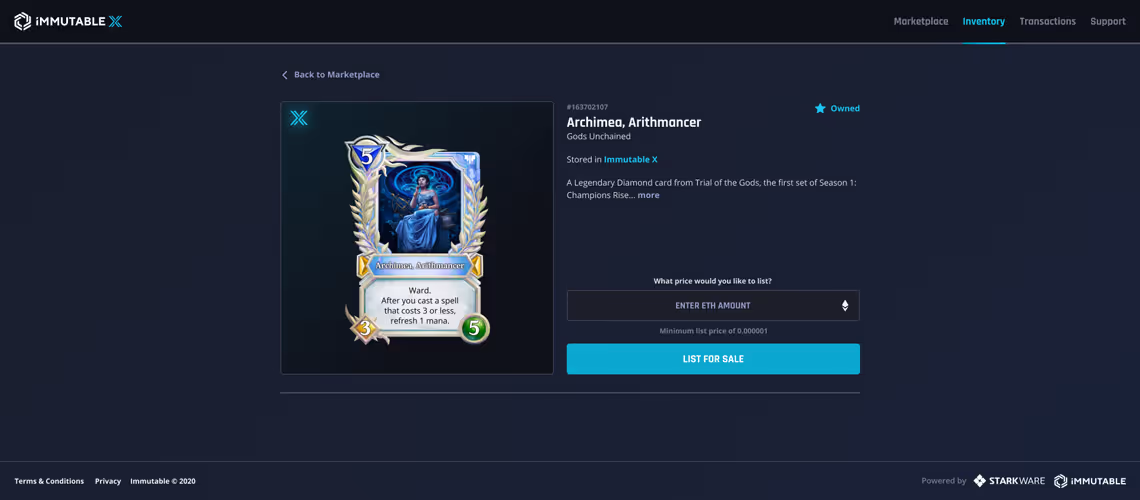Open the Marketplace tab
This screenshot has width=1140, height=500.
pos(920,22)
